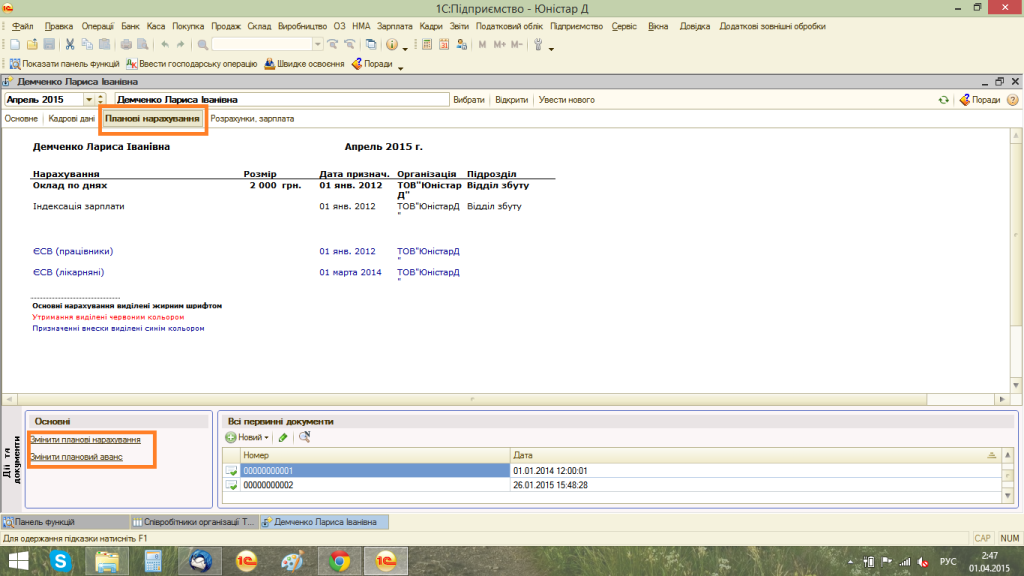This screenshot has width=1024, height=576.
Task: Click the window list icon in toolbar
Action: pos(371,44)
